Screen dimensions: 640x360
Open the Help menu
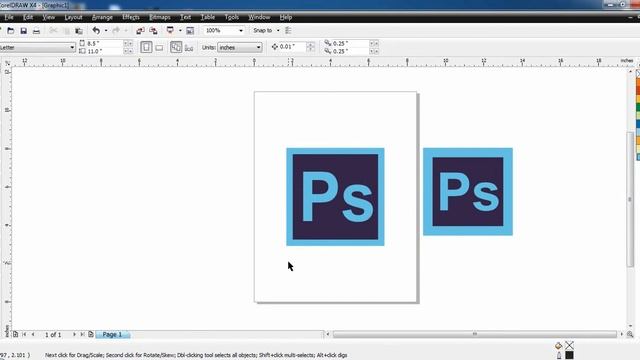point(286,17)
